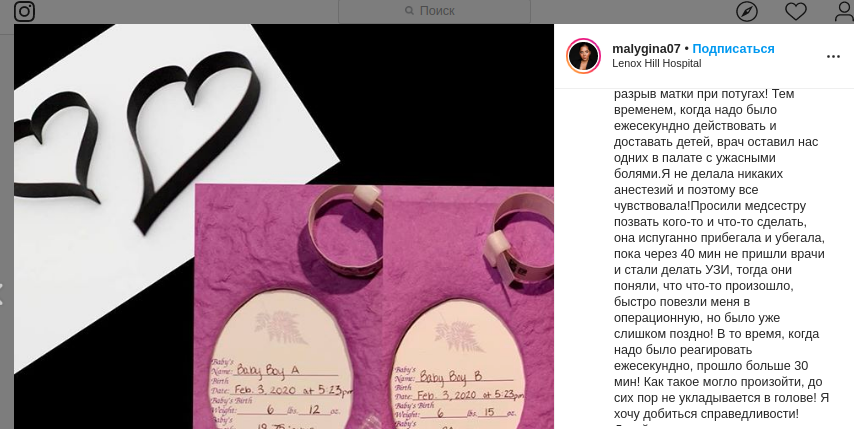854x429 pixels.
Task: Click the small black paper heart
Action: [56, 147]
